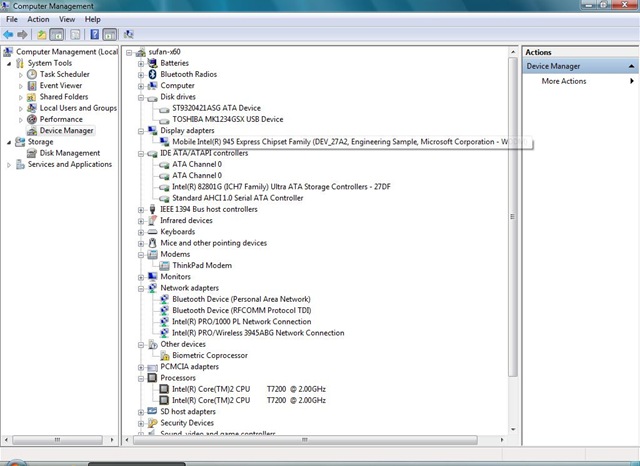Click the Disk Management icon

pyautogui.click(x=32, y=153)
